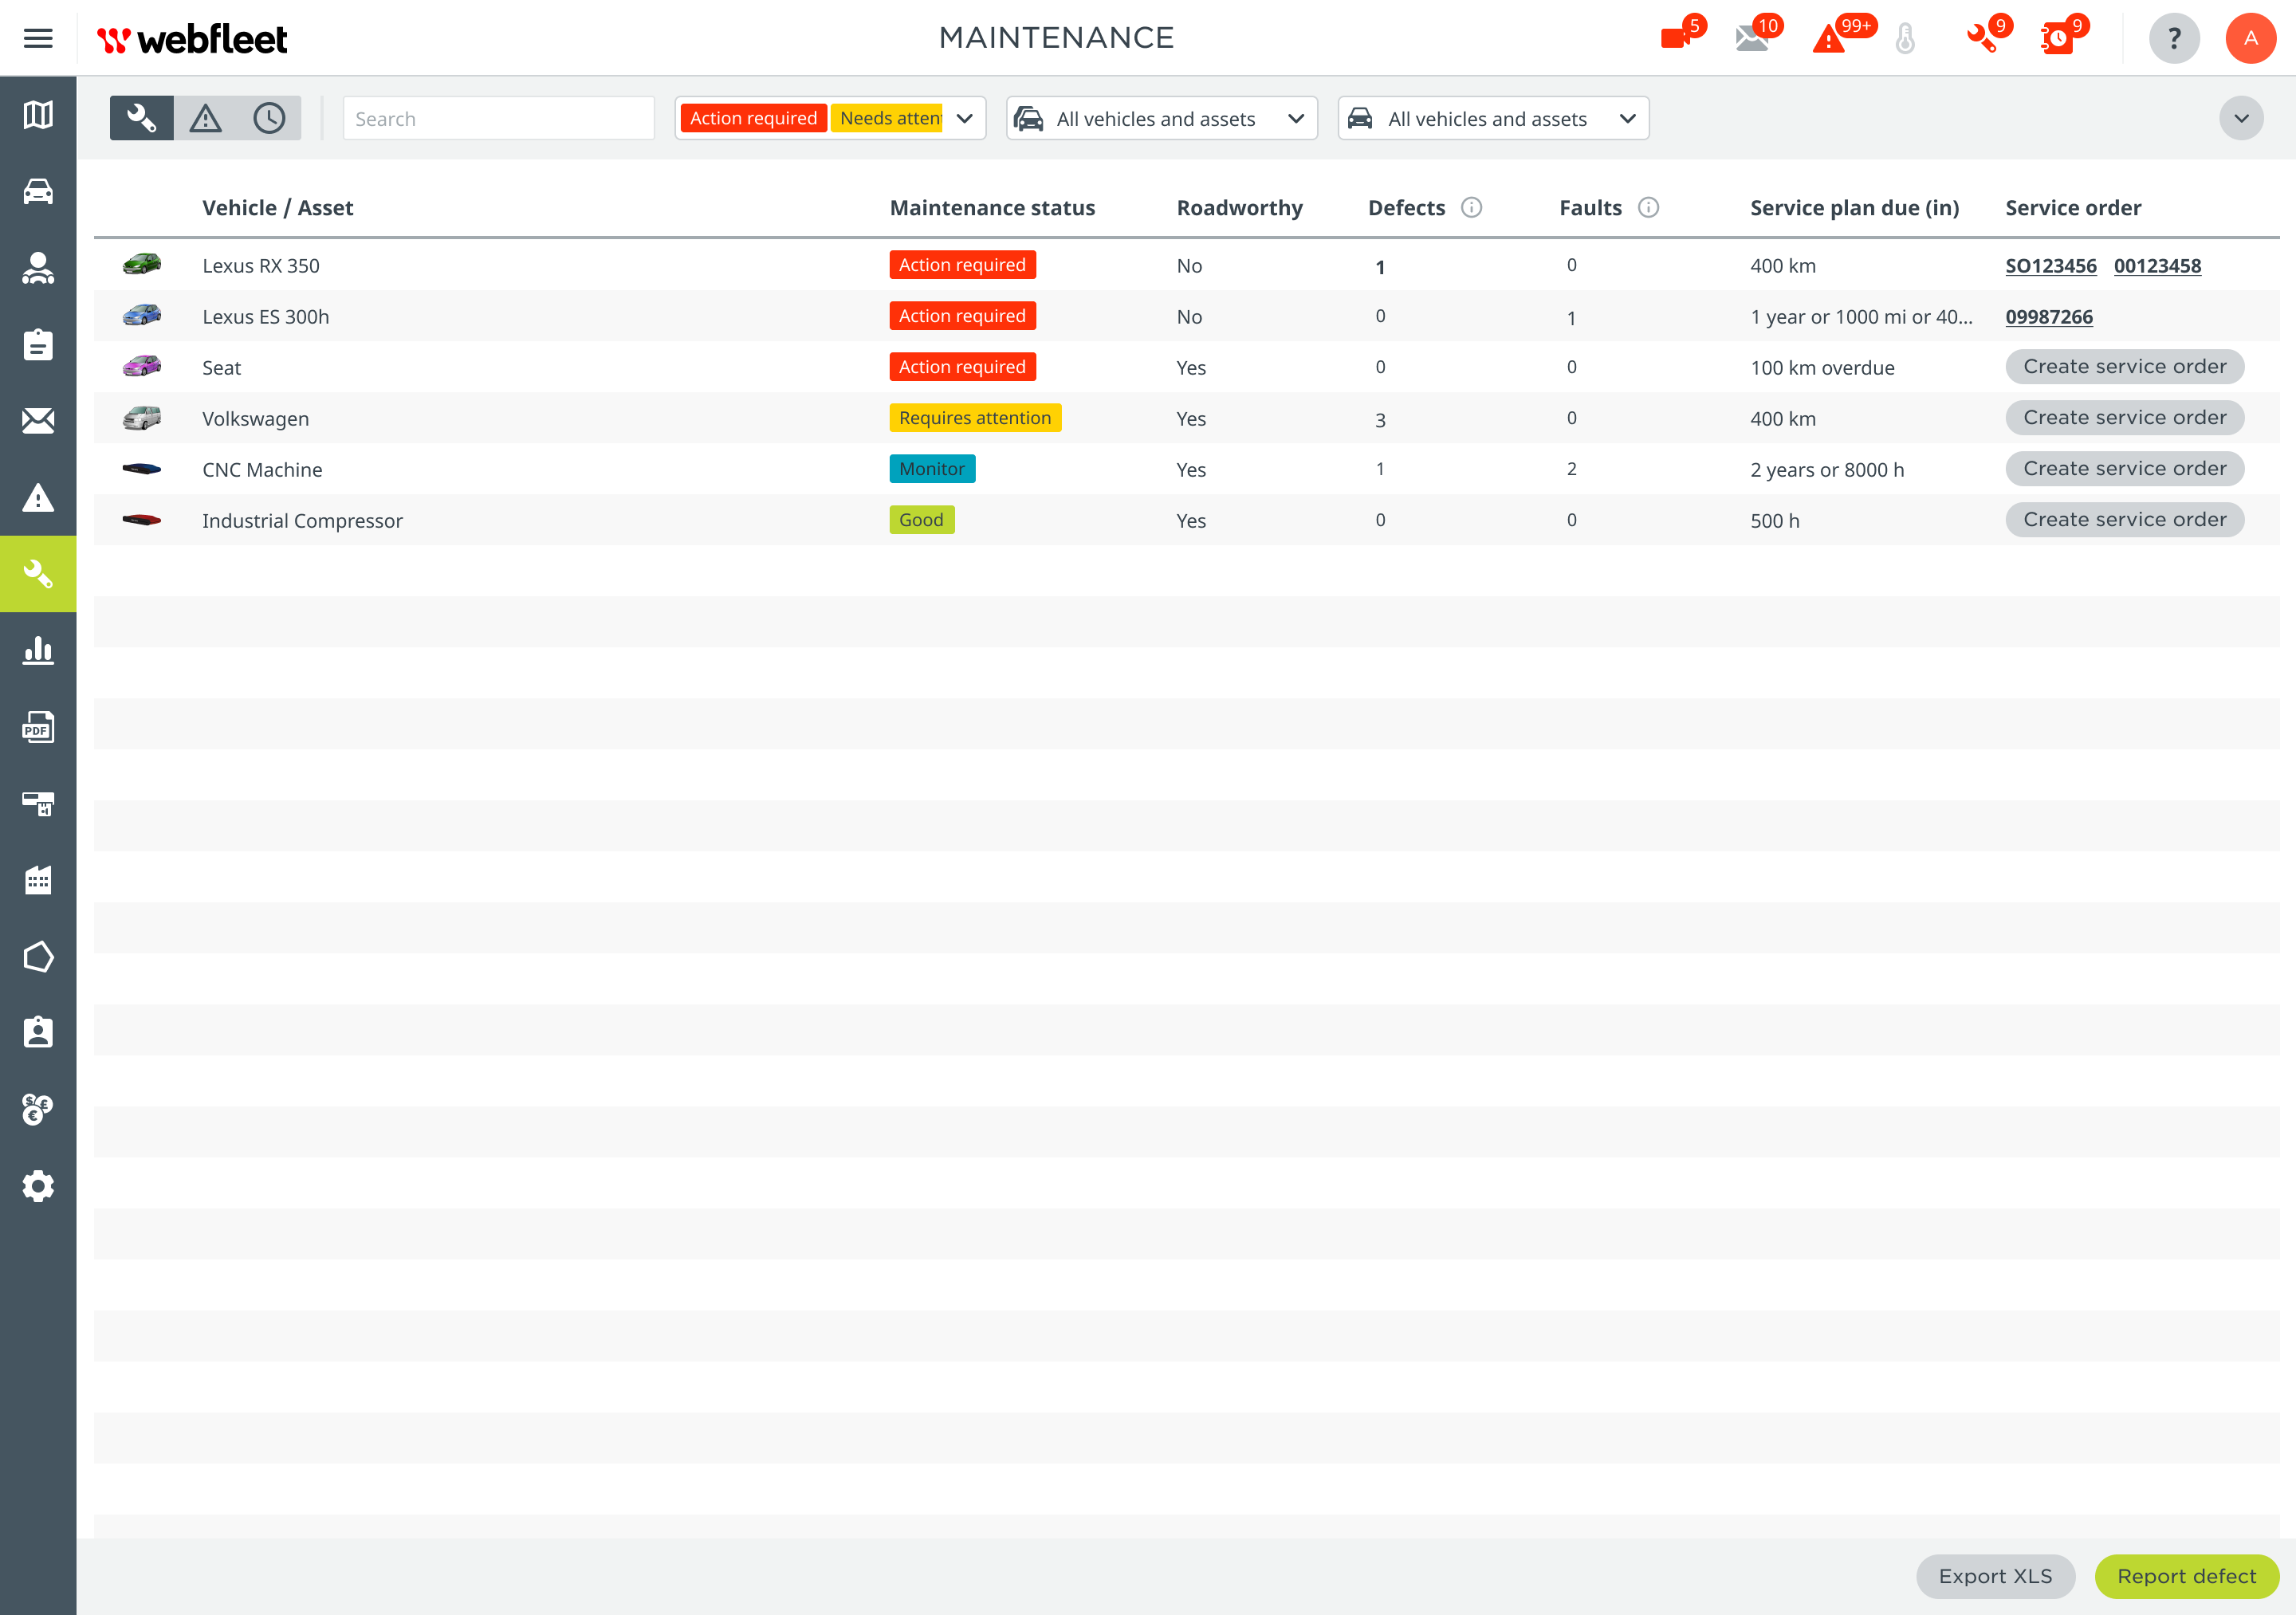Open the drivers section in sidebar
Image resolution: width=2296 pixels, height=1615 pixels.
pos(38,268)
